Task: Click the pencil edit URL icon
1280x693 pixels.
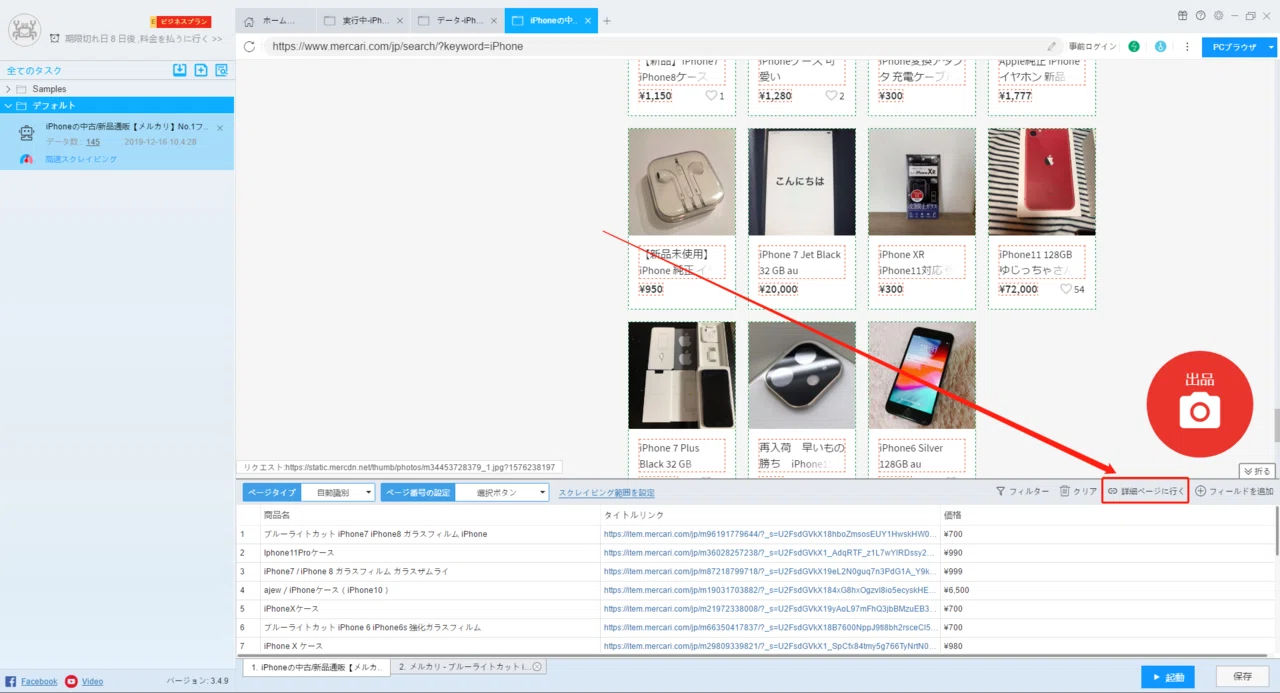Action: 1052,46
